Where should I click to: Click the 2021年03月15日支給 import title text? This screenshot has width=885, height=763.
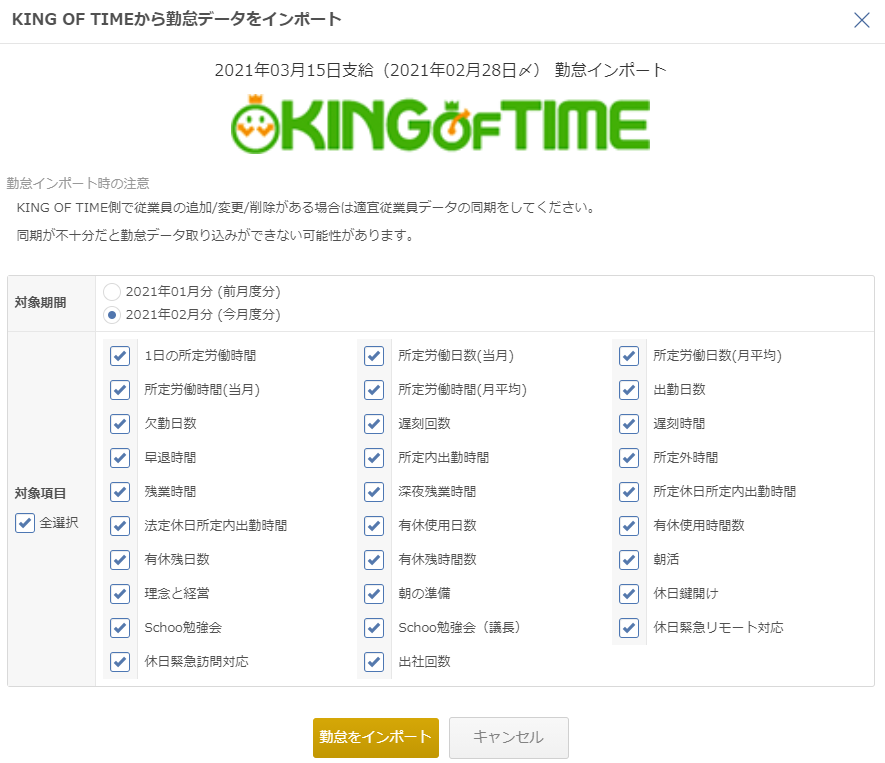440,70
